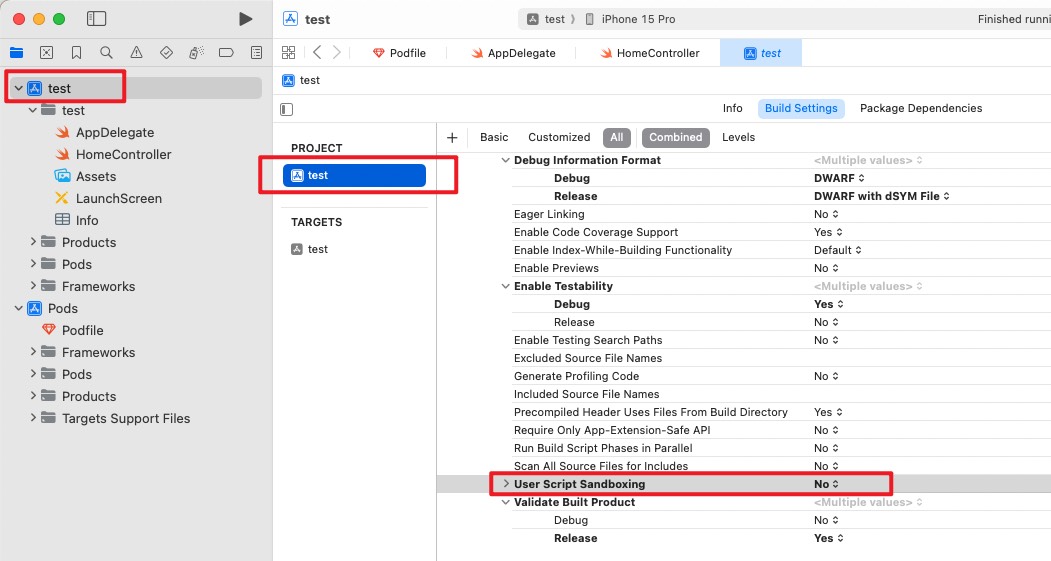Collapse Validate Built Product setting
Image resolution: width=1051 pixels, height=561 pixels.
[x=505, y=502]
